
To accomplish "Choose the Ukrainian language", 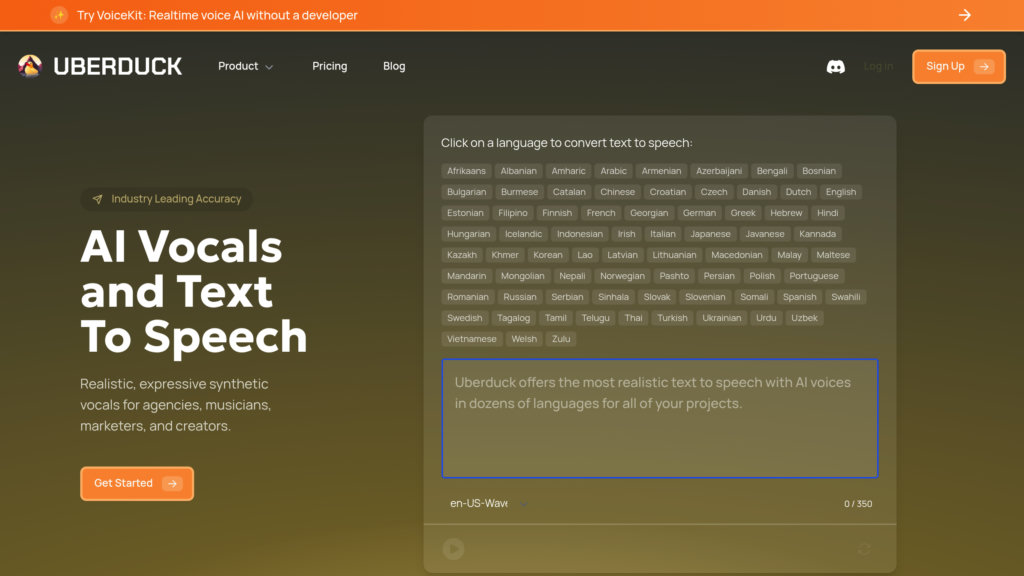I will pos(722,317).
